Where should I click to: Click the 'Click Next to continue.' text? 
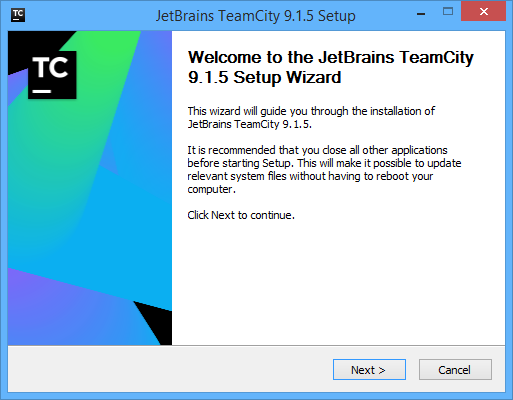click(241, 215)
